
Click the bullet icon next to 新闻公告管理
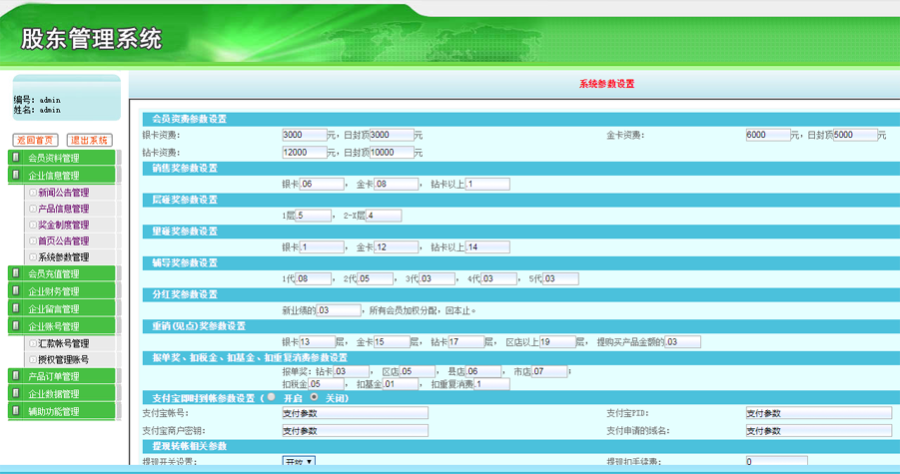[33, 192]
